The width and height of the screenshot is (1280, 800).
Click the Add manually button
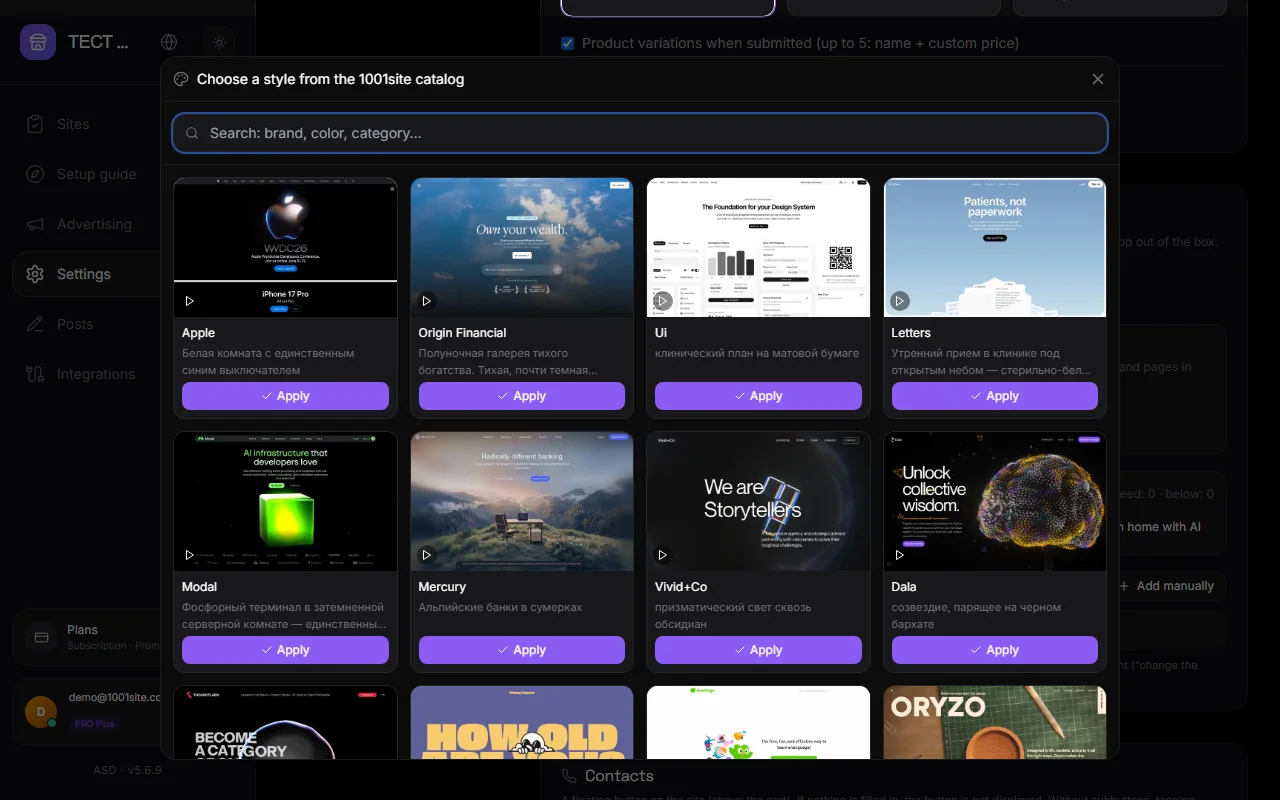[x=1168, y=586]
